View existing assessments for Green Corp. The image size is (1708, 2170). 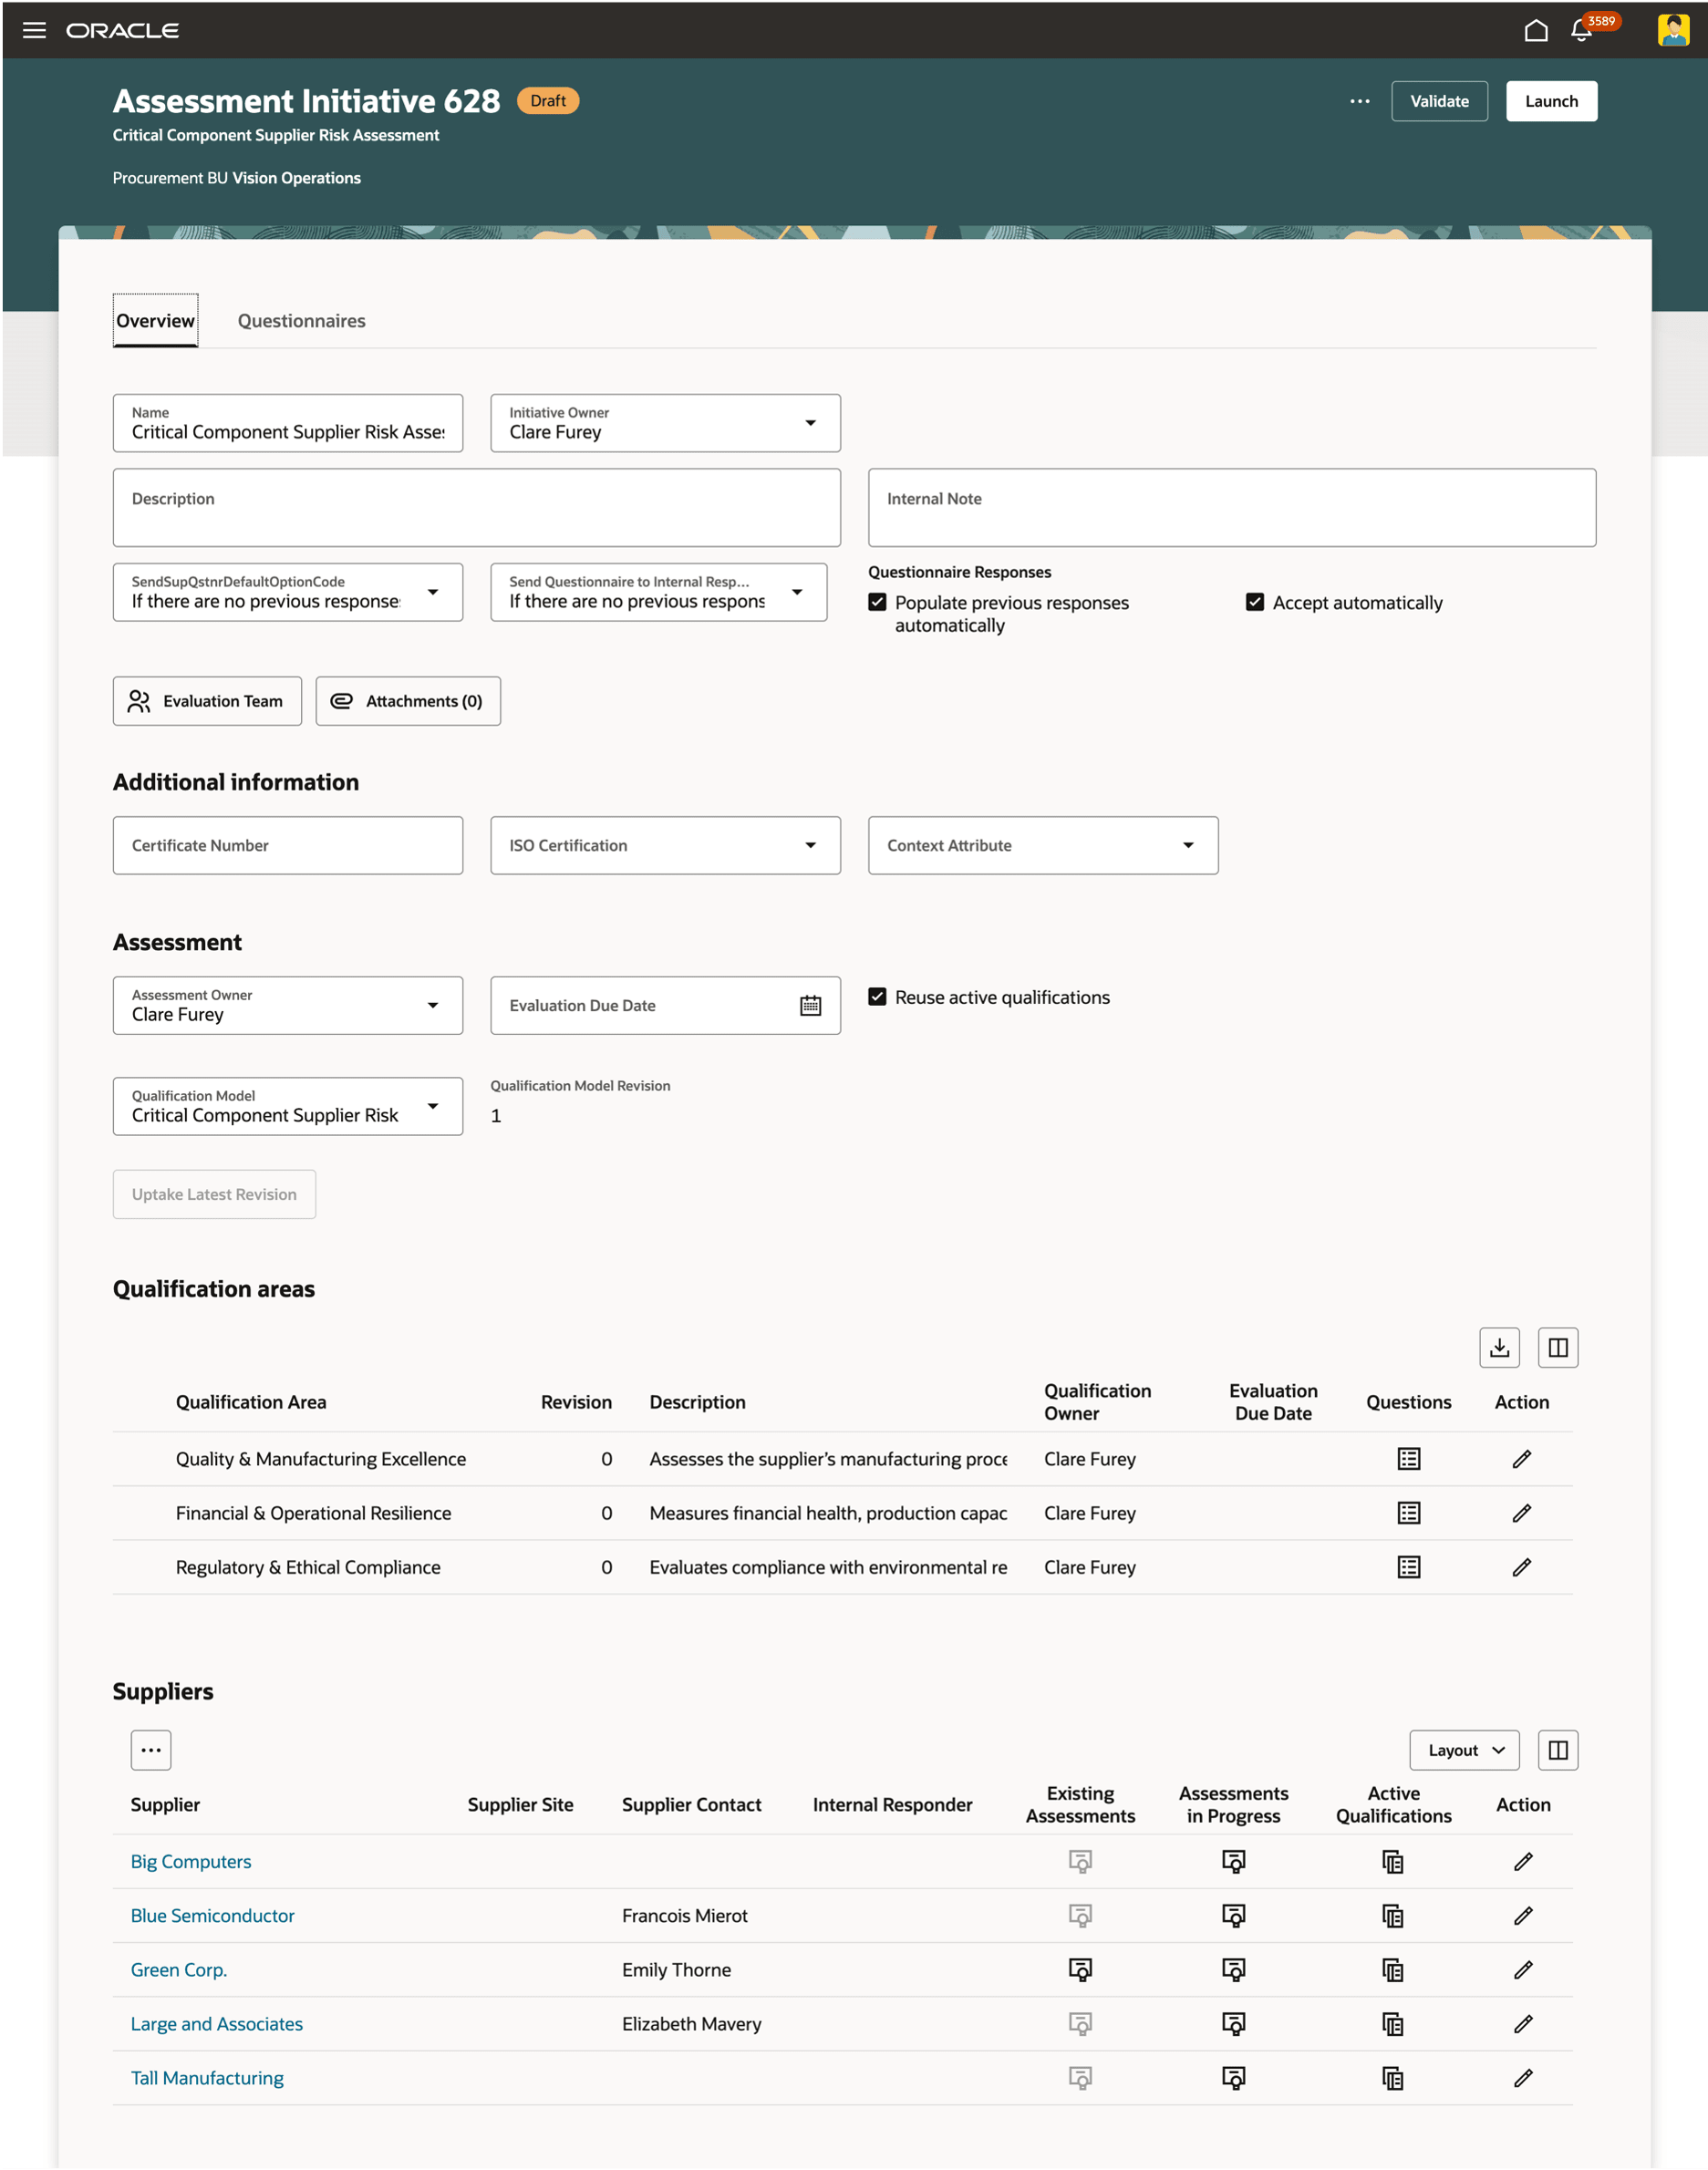(1080, 1969)
